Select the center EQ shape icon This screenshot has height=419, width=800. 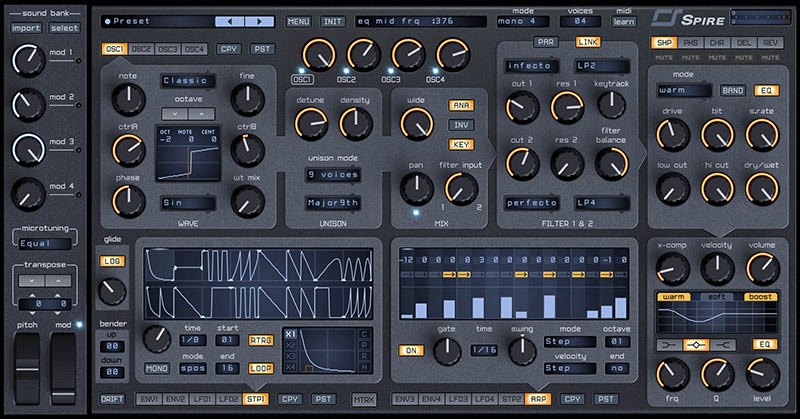(696, 346)
